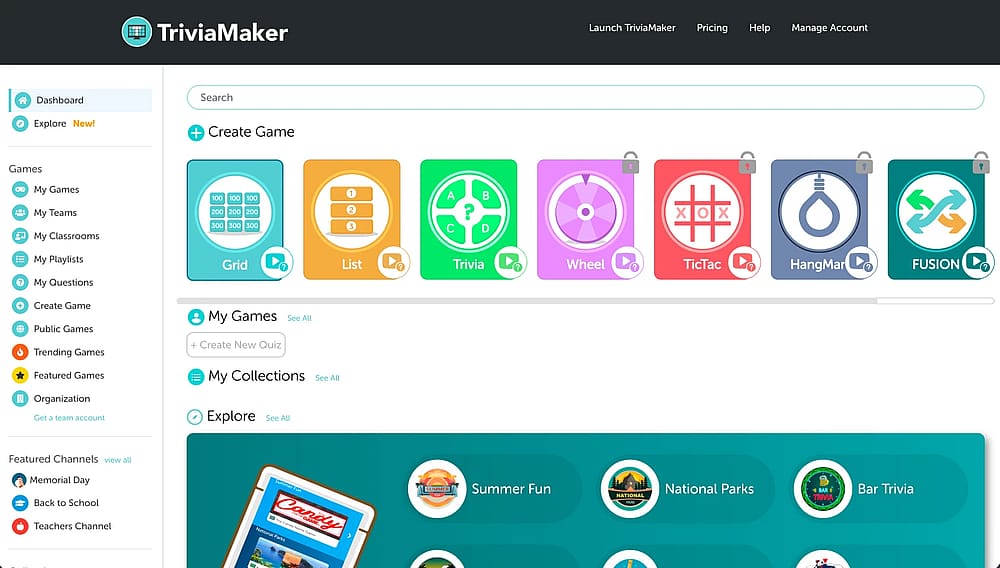Open Manage Account in top navigation
Image resolution: width=1000 pixels, height=568 pixels.
(x=829, y=28)
